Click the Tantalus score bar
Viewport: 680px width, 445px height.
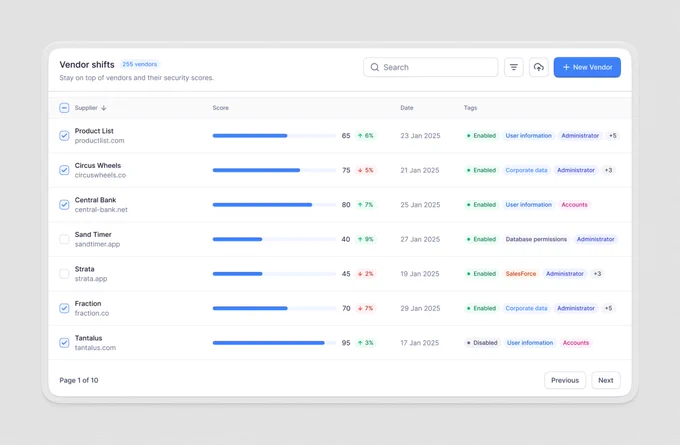tap(274, 343)
